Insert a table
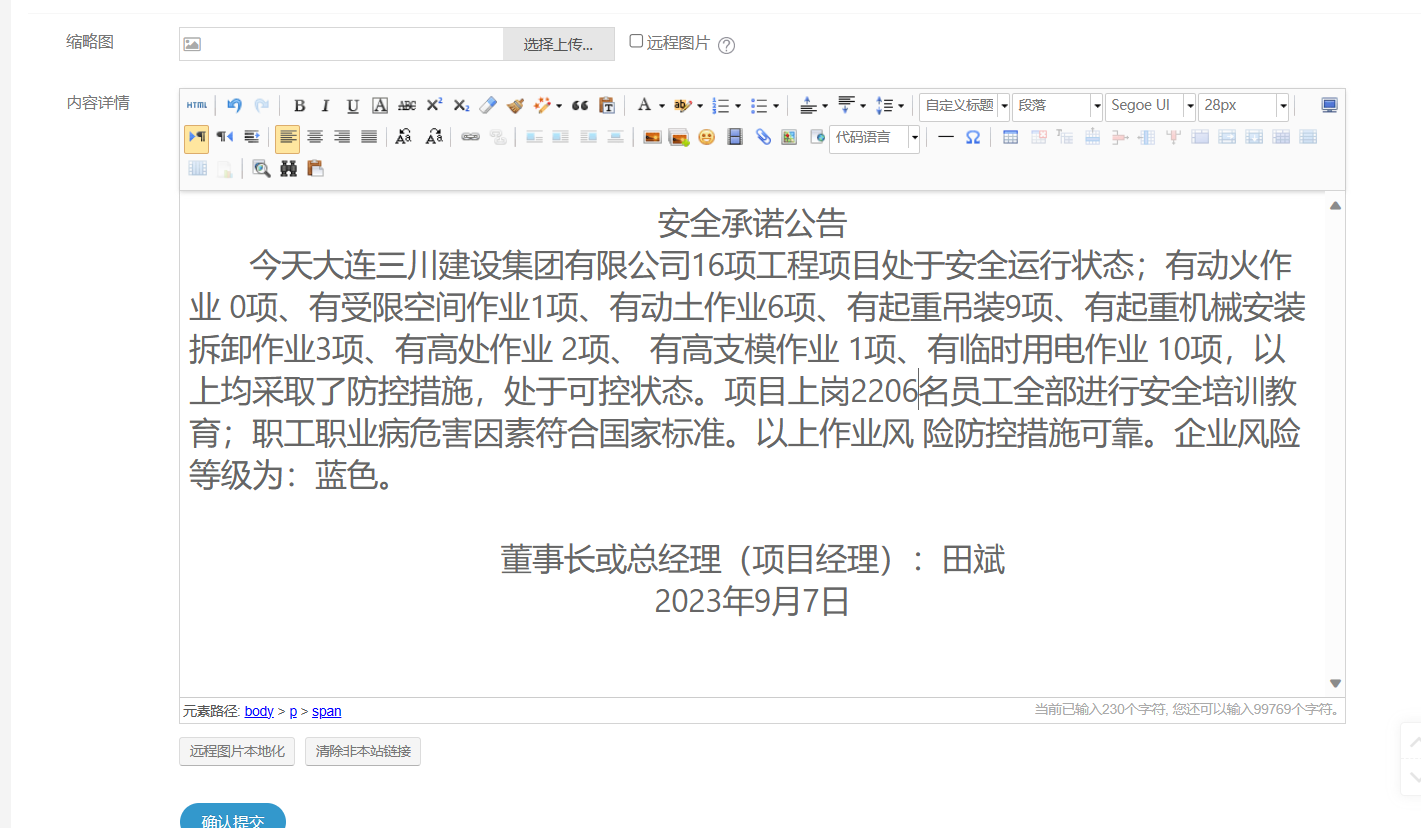 (1010, 137)
